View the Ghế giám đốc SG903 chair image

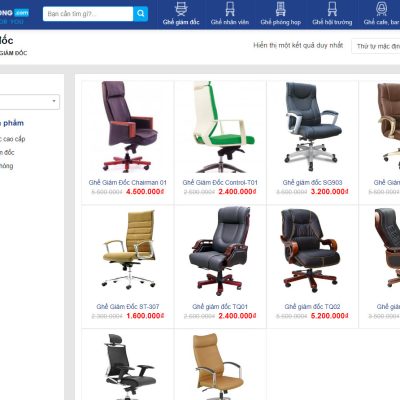click(312, 127)
